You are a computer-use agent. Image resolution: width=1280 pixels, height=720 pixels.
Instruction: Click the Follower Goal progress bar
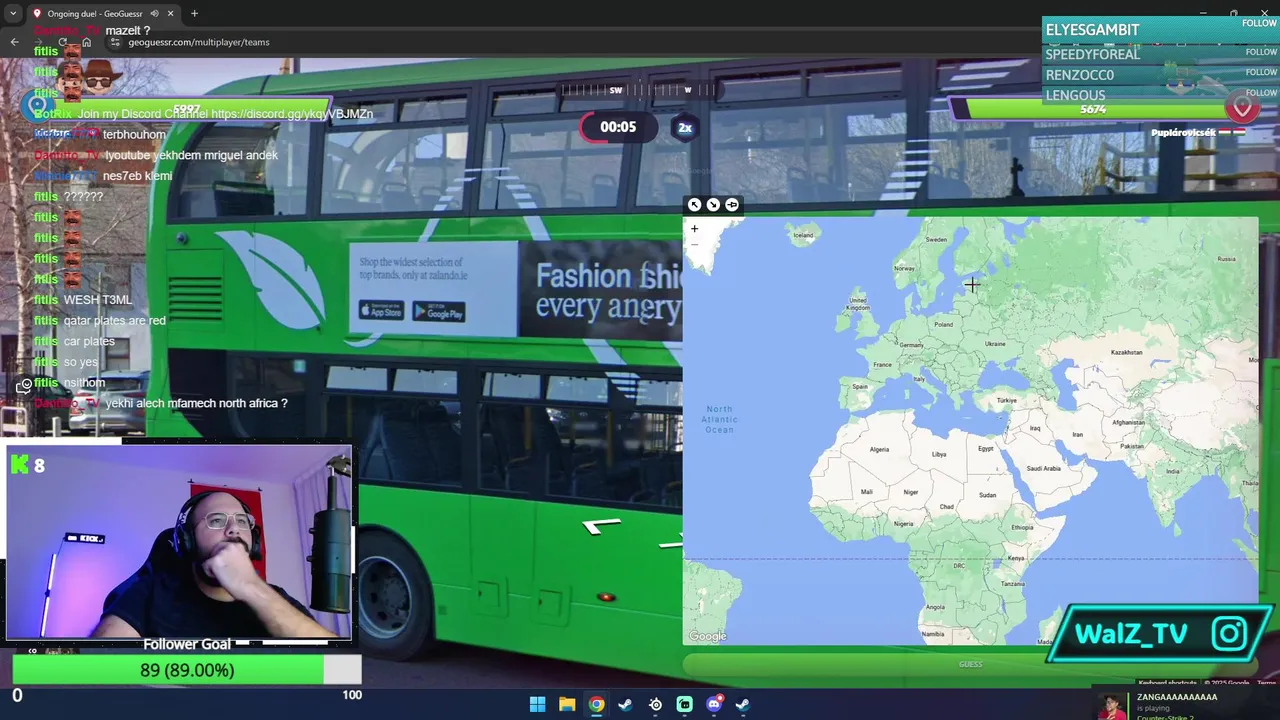[x=186, y=670]
